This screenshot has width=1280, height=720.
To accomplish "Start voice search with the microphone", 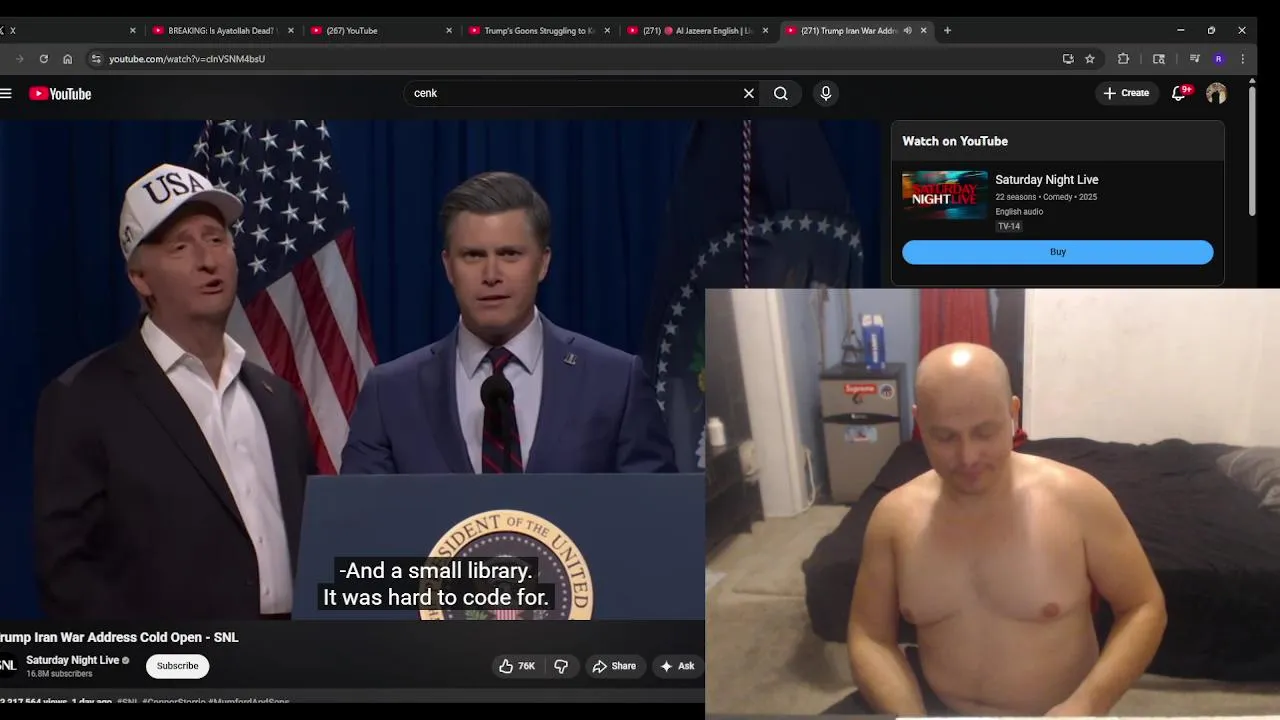I will 825,93.
